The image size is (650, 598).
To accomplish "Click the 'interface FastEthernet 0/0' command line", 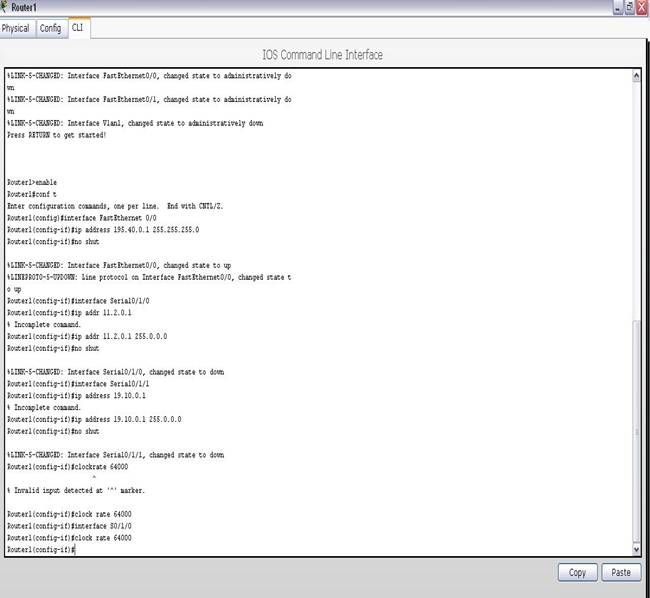I will click(x=82, y=218).
